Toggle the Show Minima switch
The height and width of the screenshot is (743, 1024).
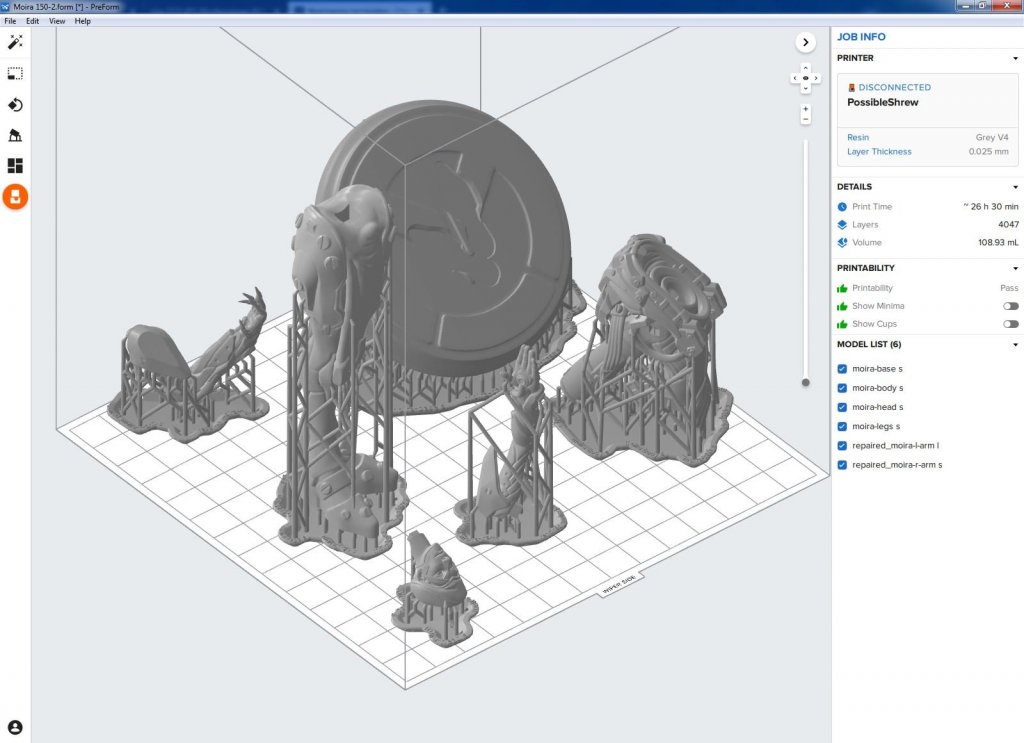[x=1011, y=306]
